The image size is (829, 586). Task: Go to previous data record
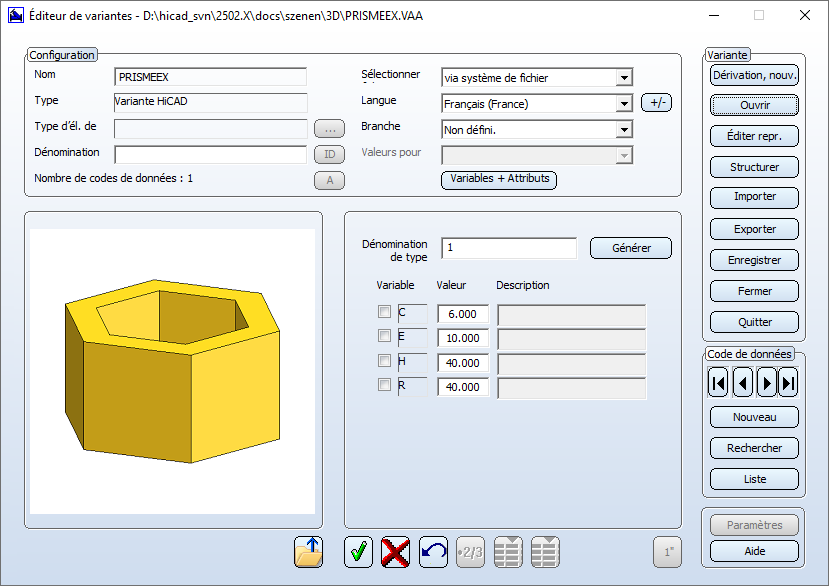point(742,382)
